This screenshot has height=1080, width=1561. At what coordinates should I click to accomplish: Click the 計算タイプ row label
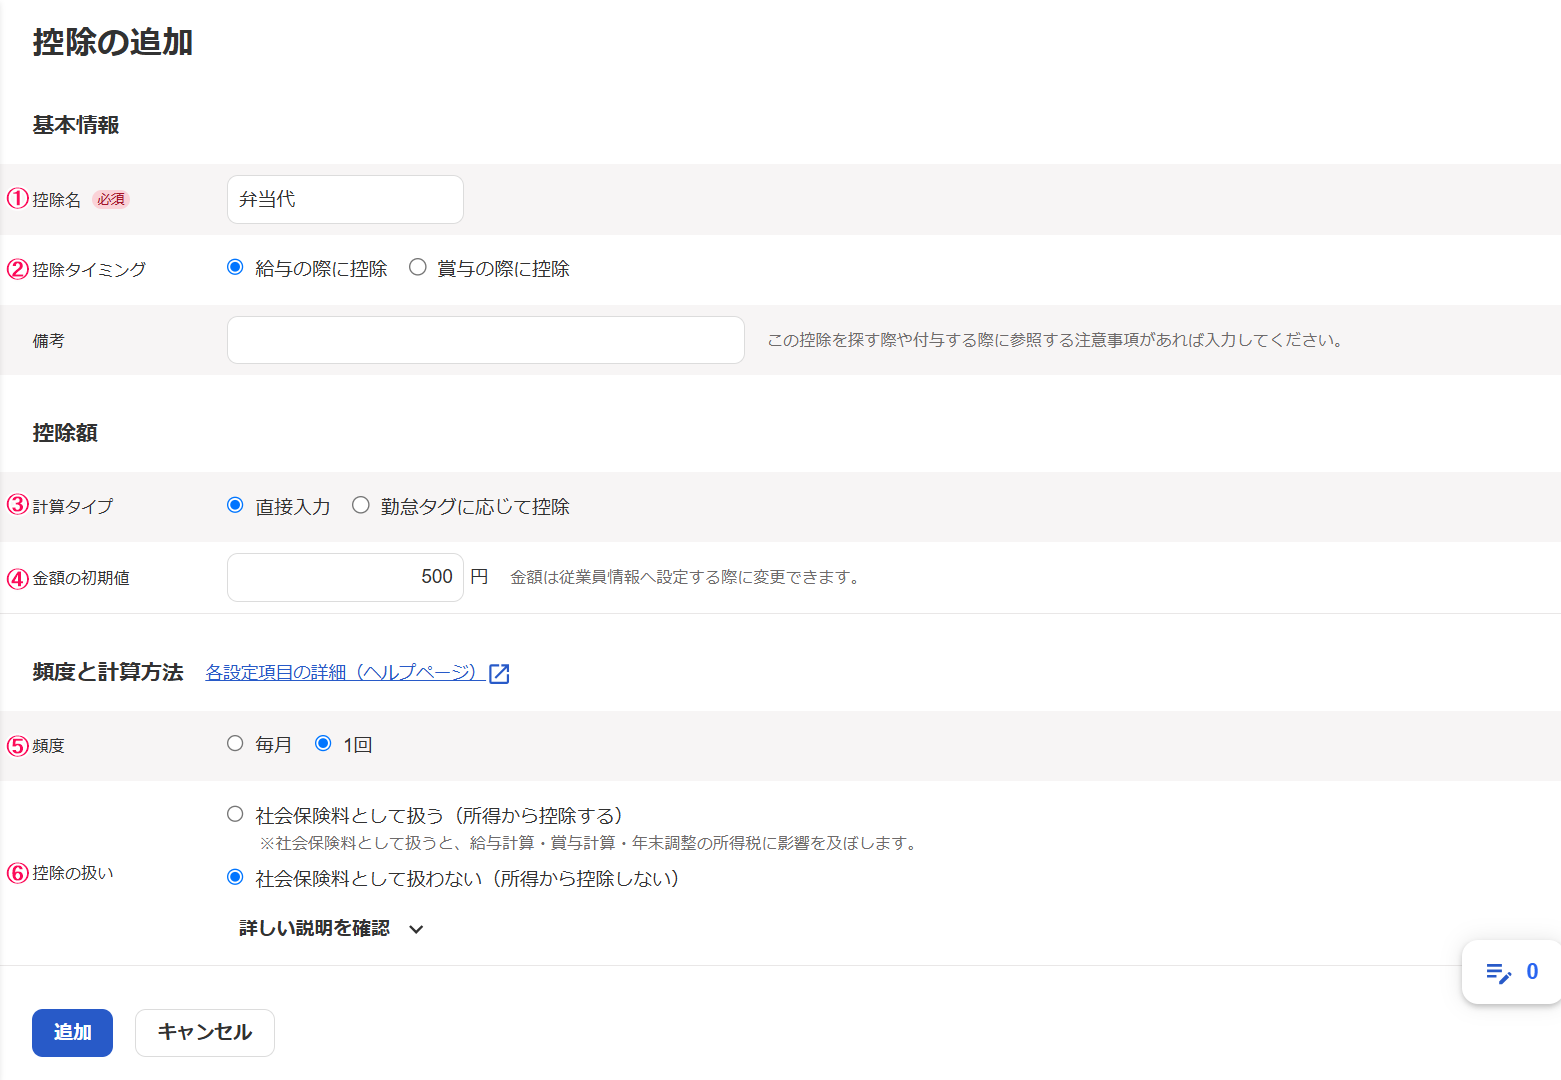click(x=73, y=506)
